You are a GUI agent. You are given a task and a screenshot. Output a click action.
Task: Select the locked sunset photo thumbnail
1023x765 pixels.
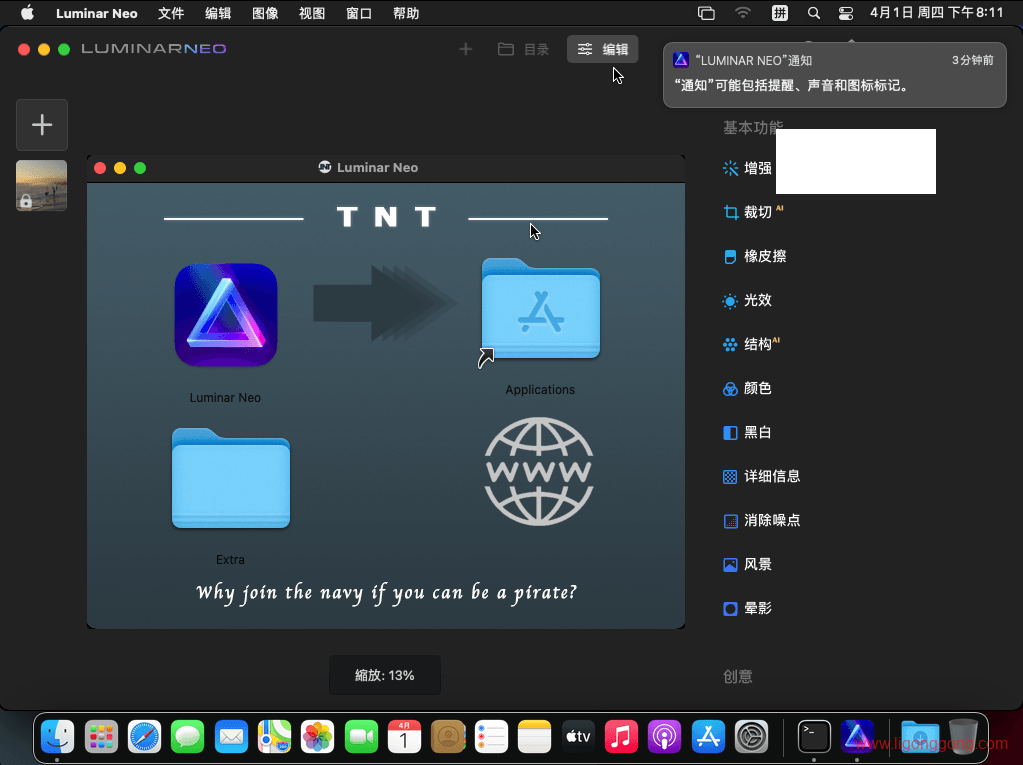[42, 185]
